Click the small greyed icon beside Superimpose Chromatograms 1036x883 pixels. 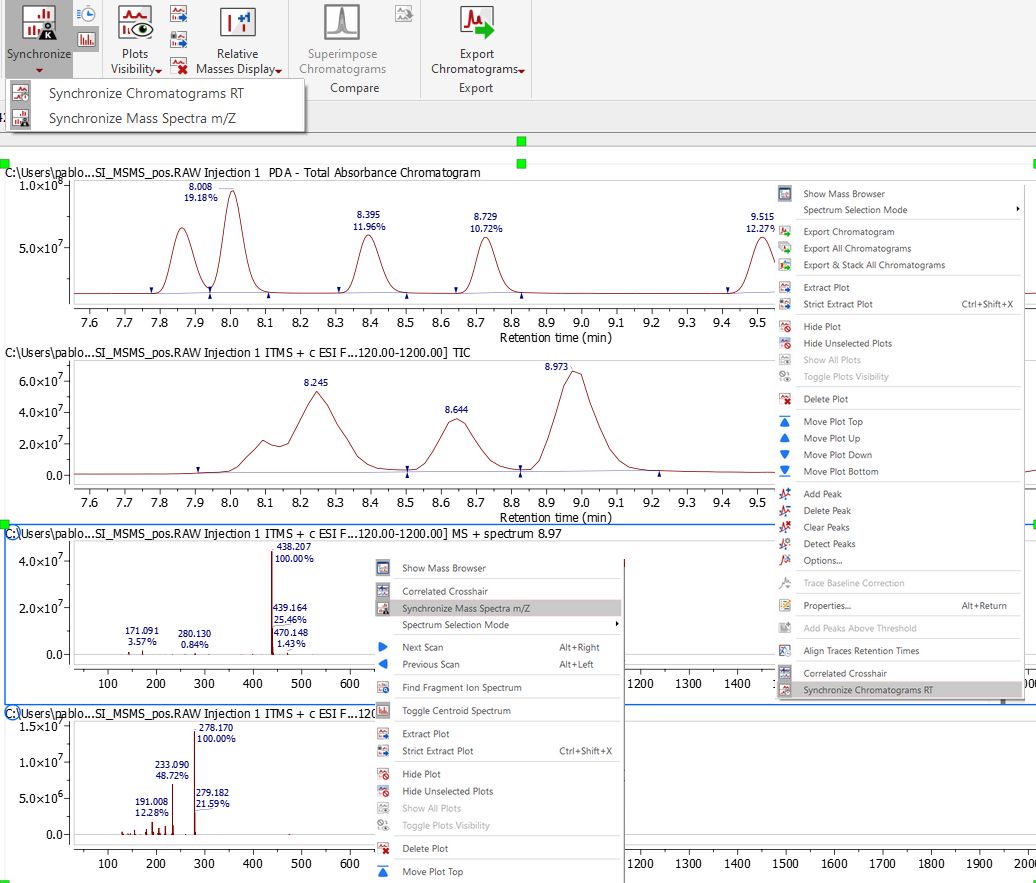[404, 13]
